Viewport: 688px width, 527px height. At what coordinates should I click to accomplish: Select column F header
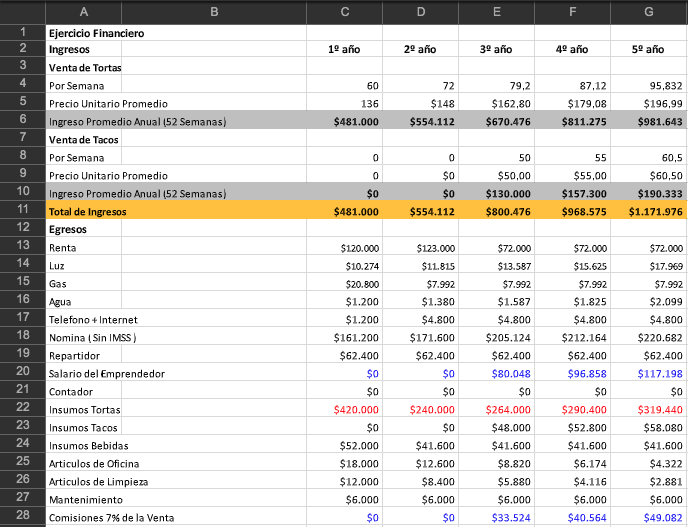[x=572, y=12]
